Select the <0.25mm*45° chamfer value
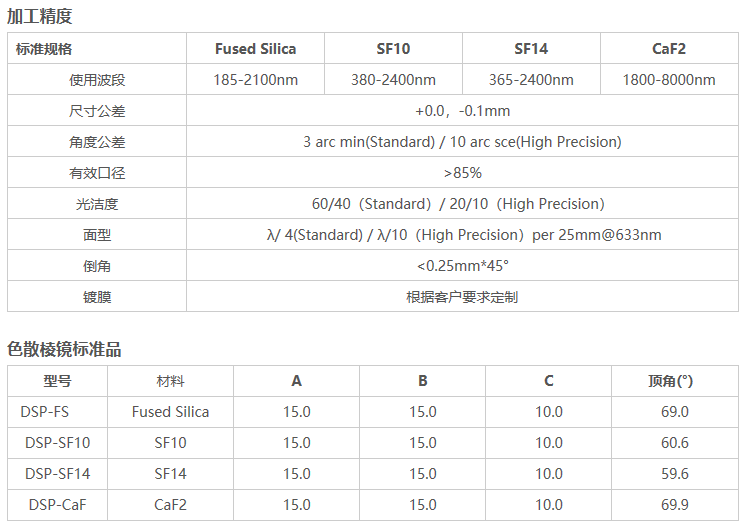 462,266
